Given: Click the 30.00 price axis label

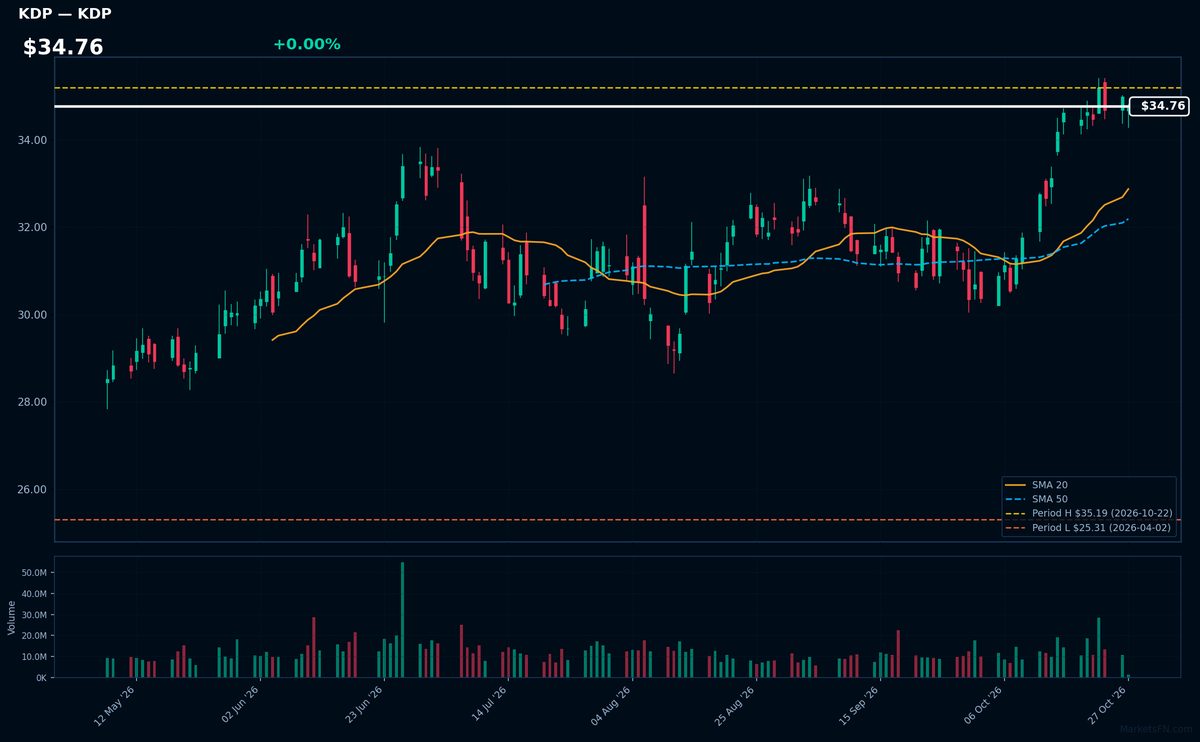Looking at the screenshot, I should click(x=32, y=315).
